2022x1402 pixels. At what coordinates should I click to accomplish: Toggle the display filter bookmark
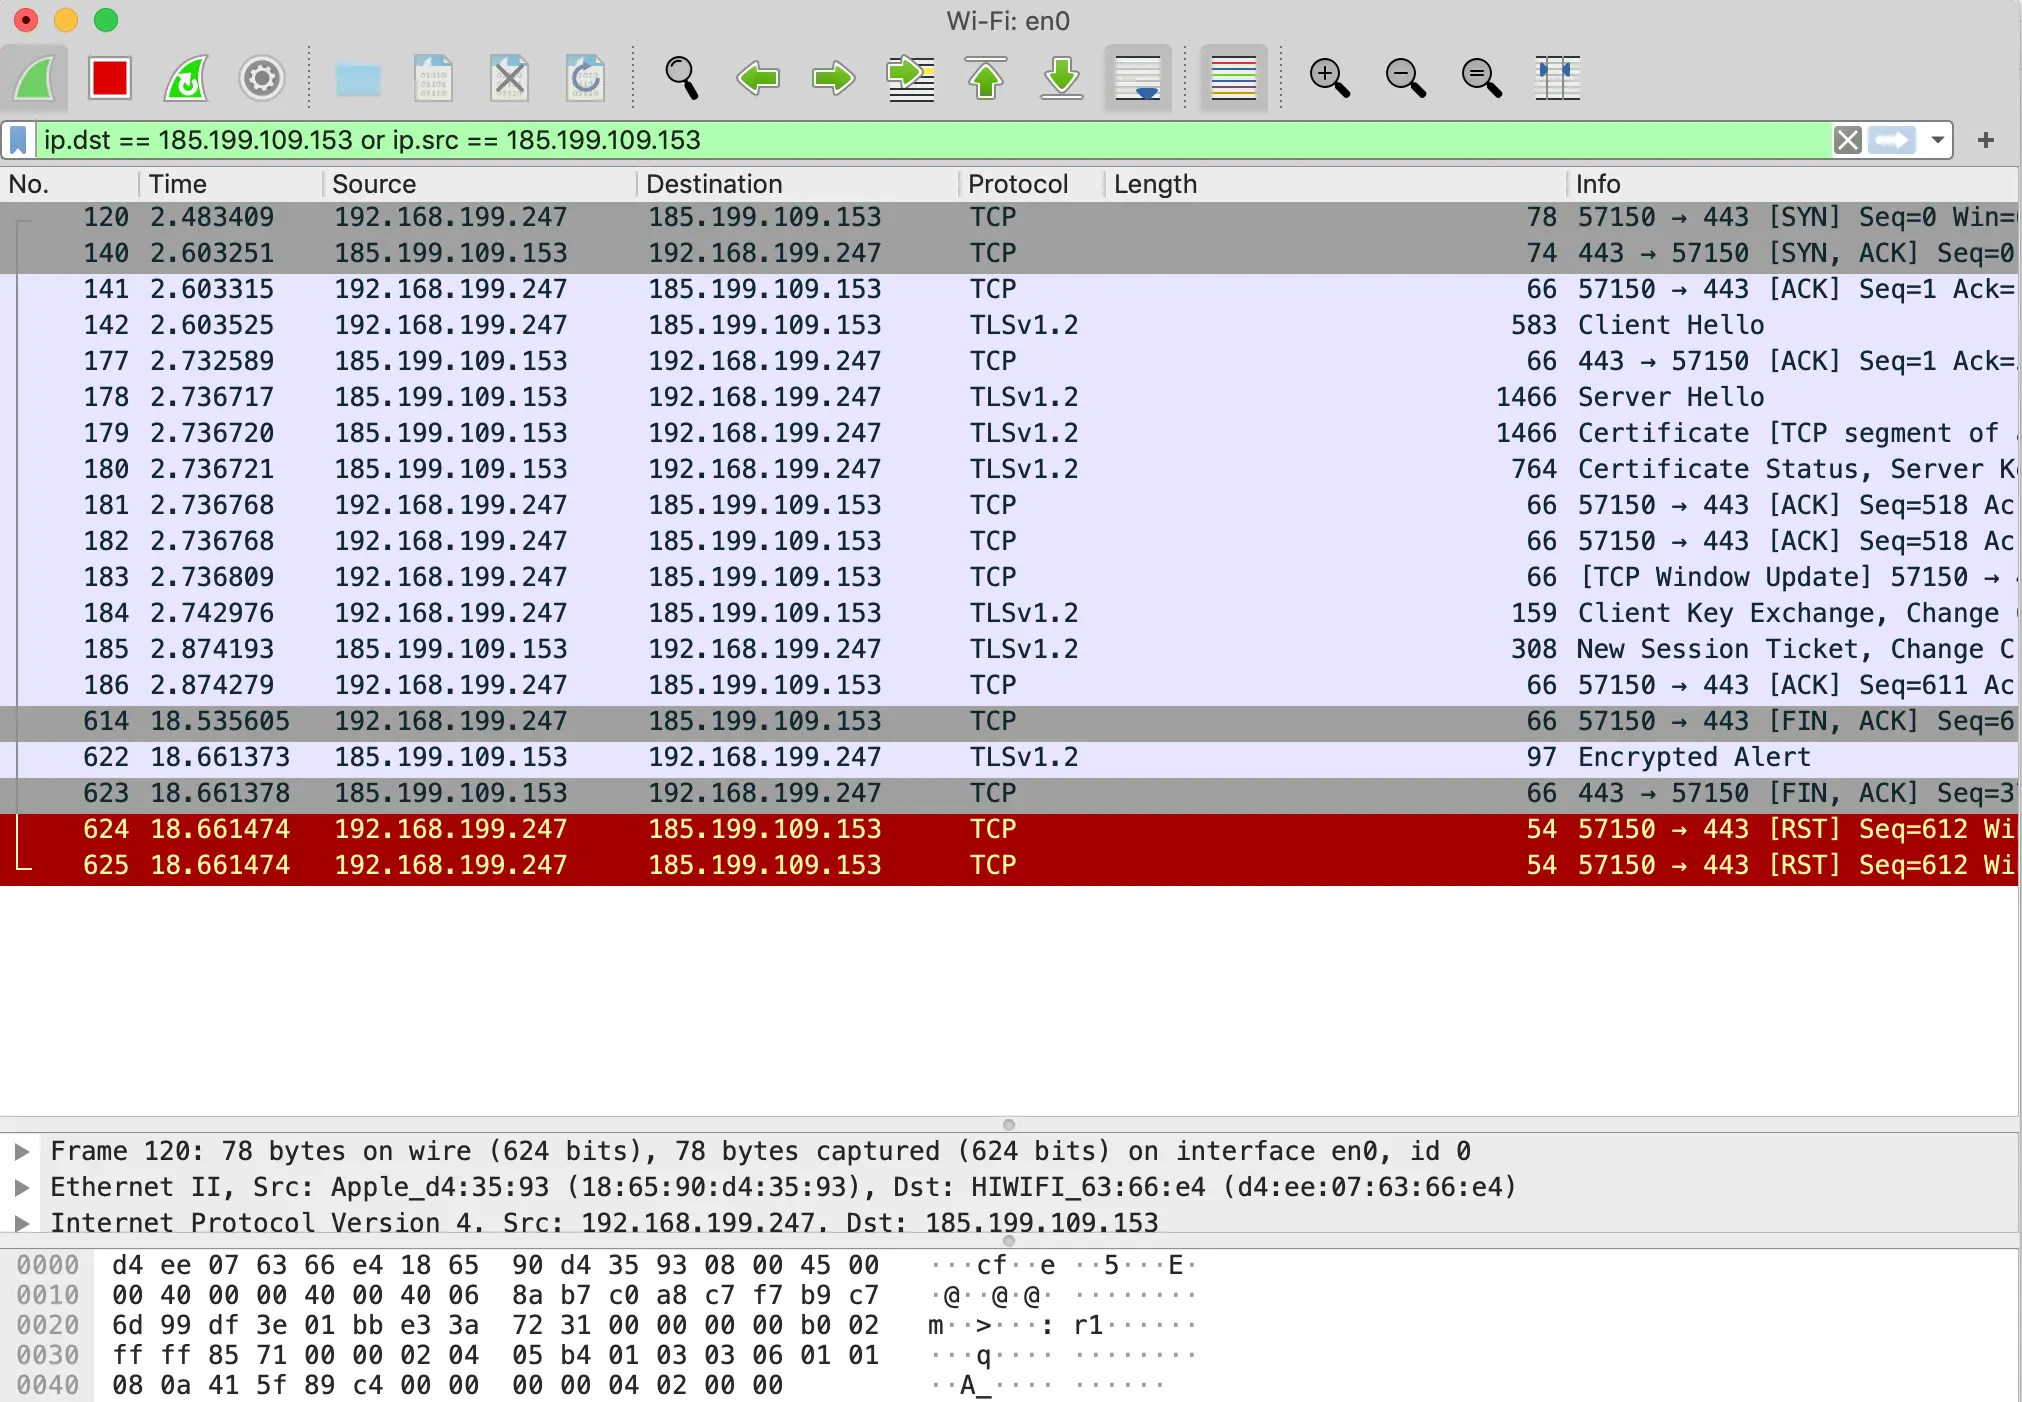[18, 140]
